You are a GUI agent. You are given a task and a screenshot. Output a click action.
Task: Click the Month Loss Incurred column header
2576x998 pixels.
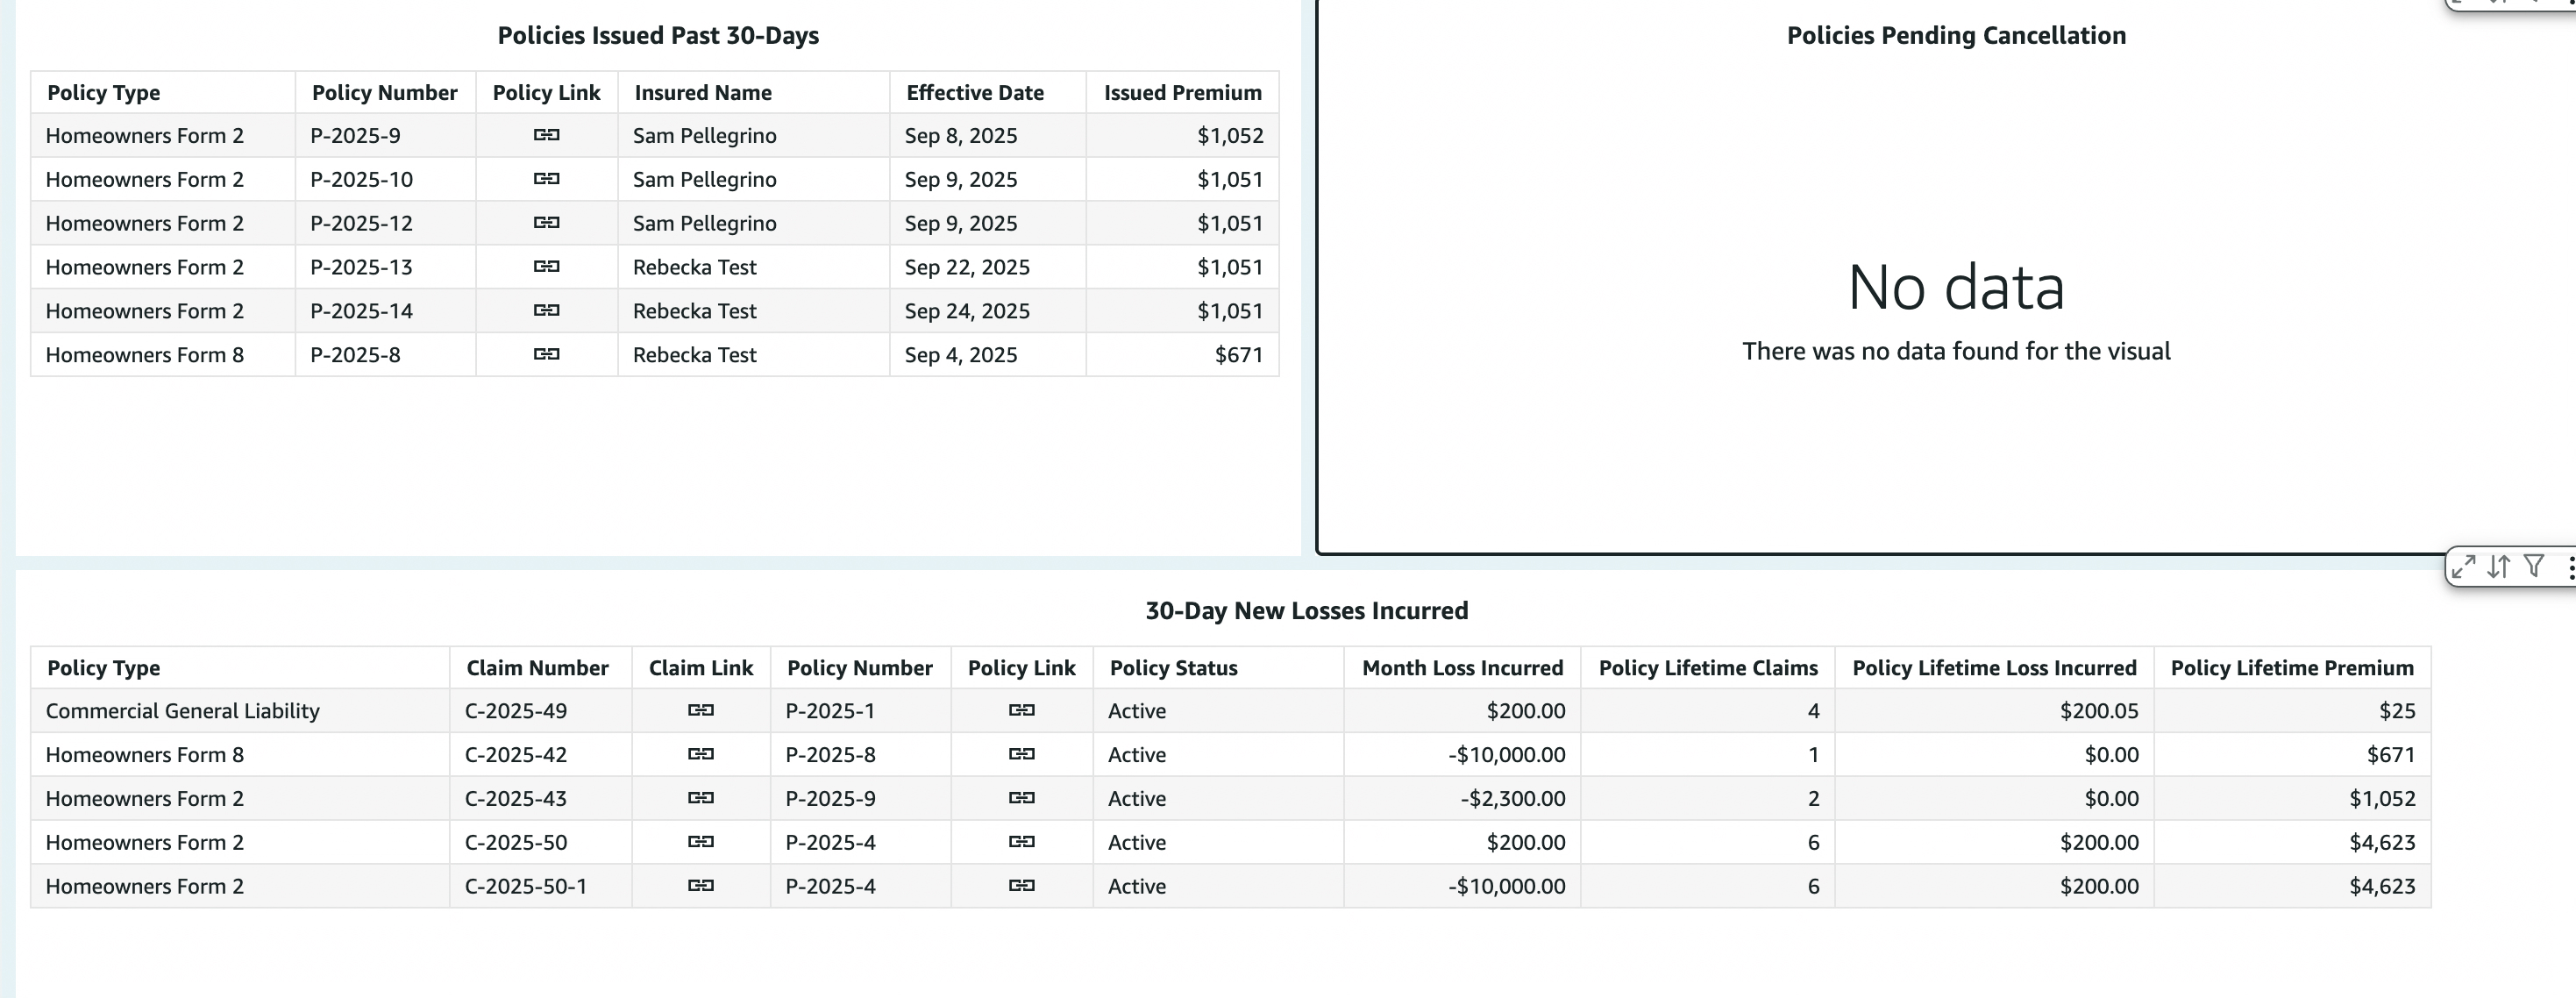pyautogui.click(x=1461, y=668)
